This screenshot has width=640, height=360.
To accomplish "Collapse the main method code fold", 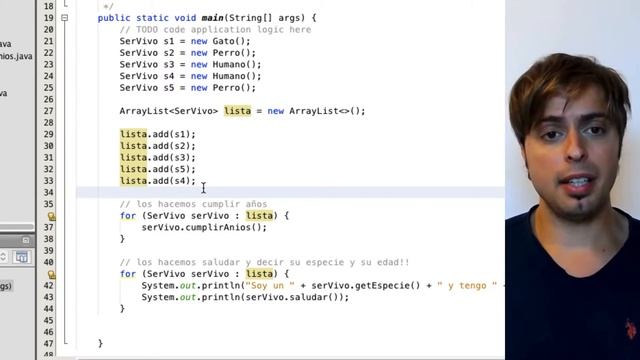I will [x=64, y=18].
